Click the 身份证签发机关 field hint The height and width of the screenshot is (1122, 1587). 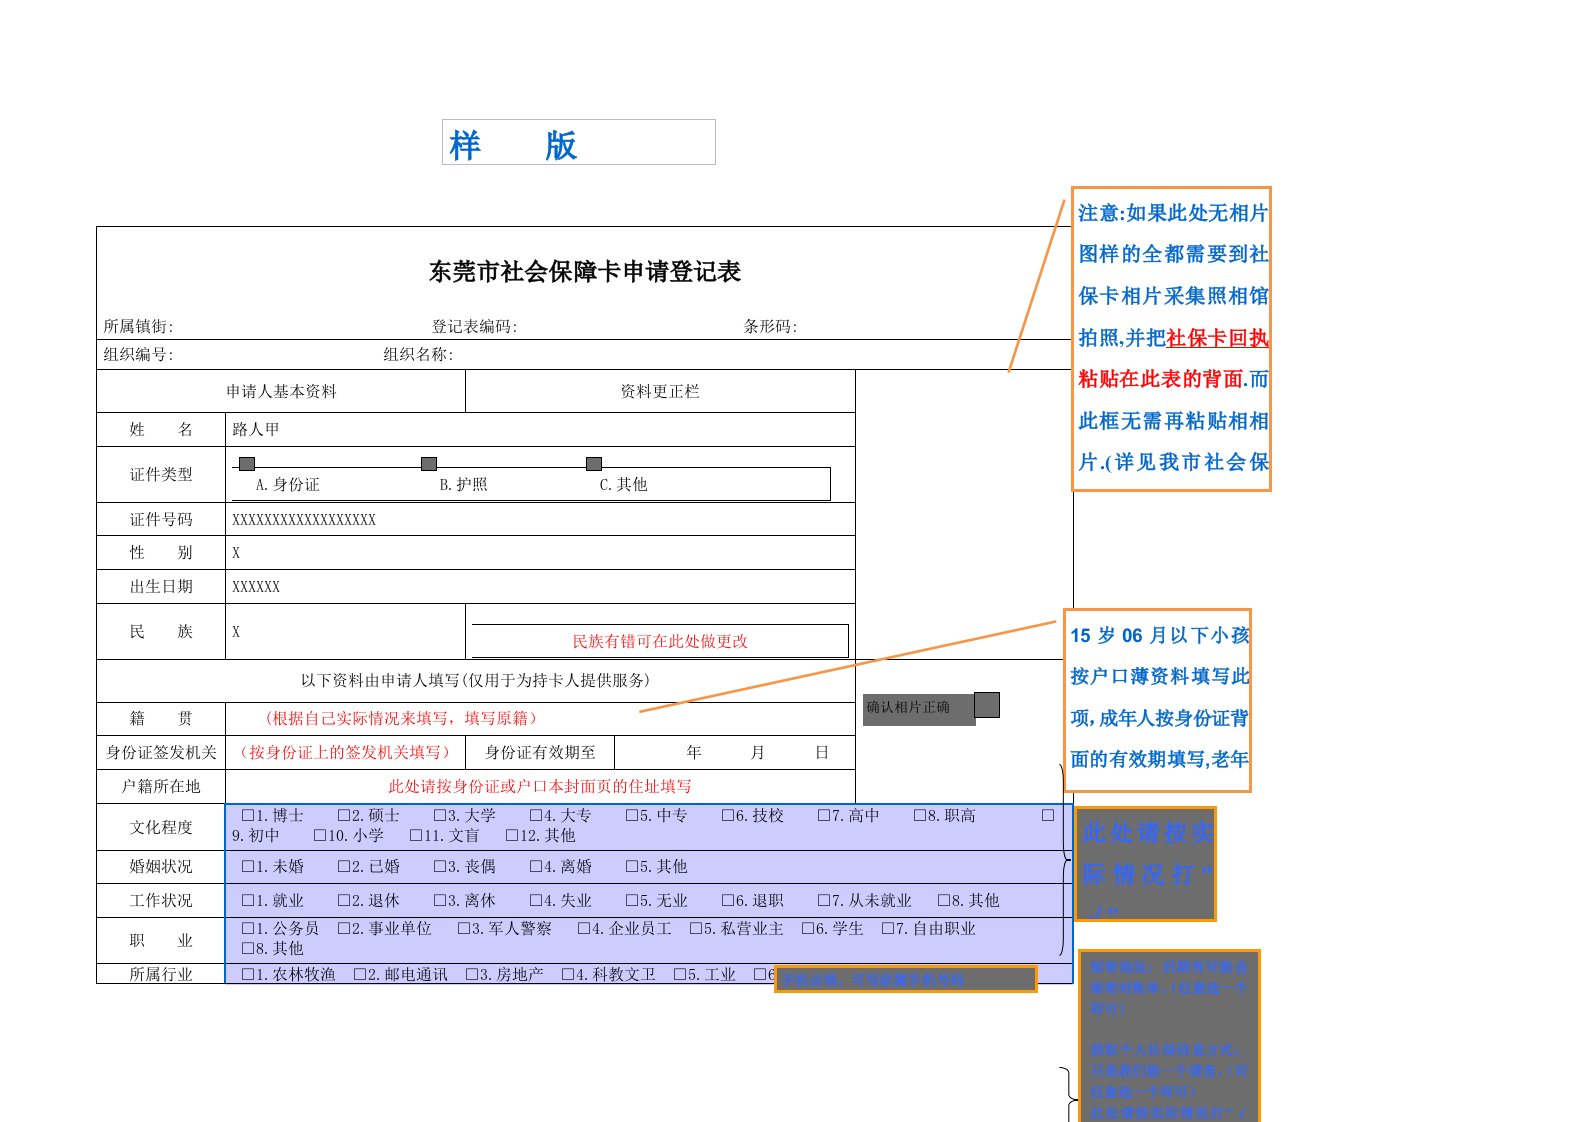[x=345, y=753]
